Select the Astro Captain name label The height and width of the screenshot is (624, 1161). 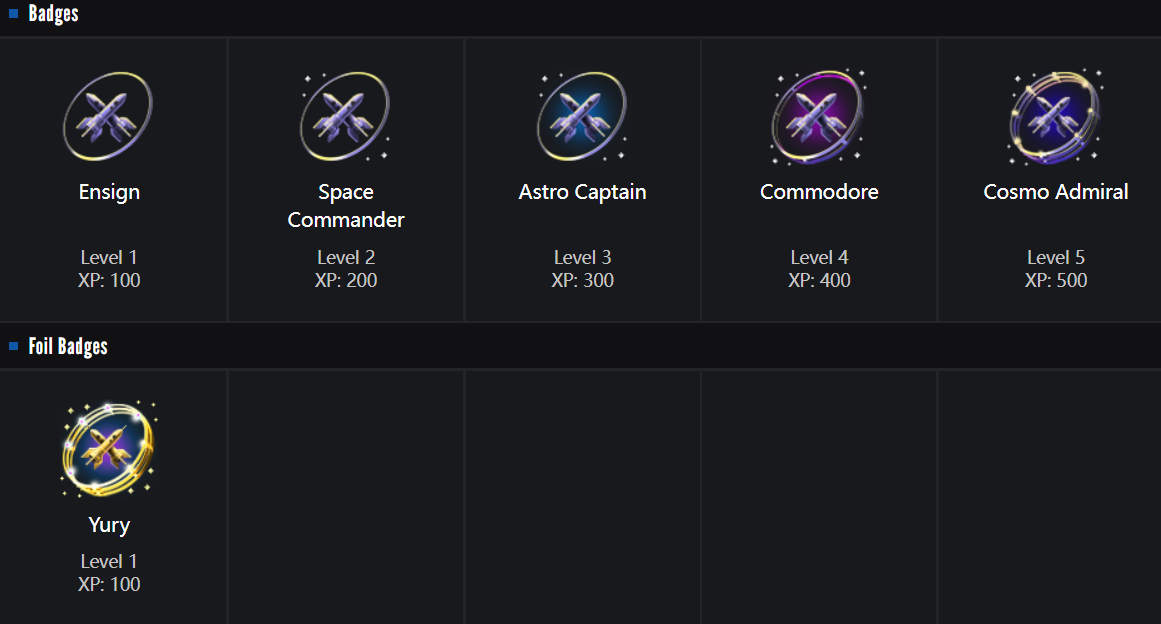[582, 192]
